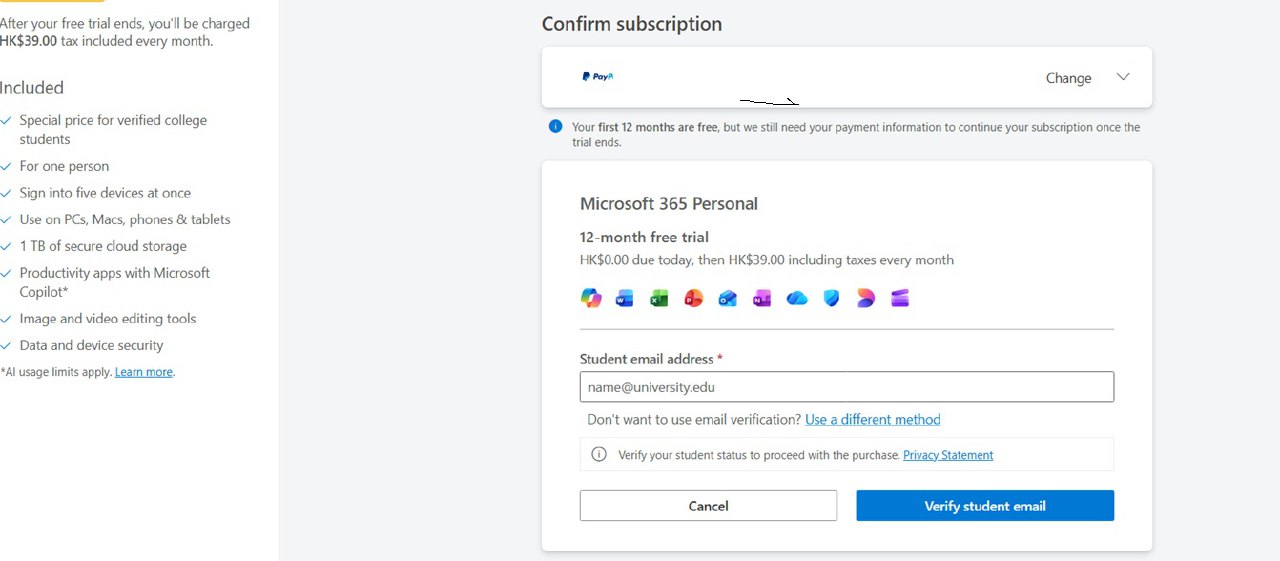Image resolution: width=1280 pixels, height=561 pixels.
Task: Click the Clipchamp app icon
Action: click(900, 298)
